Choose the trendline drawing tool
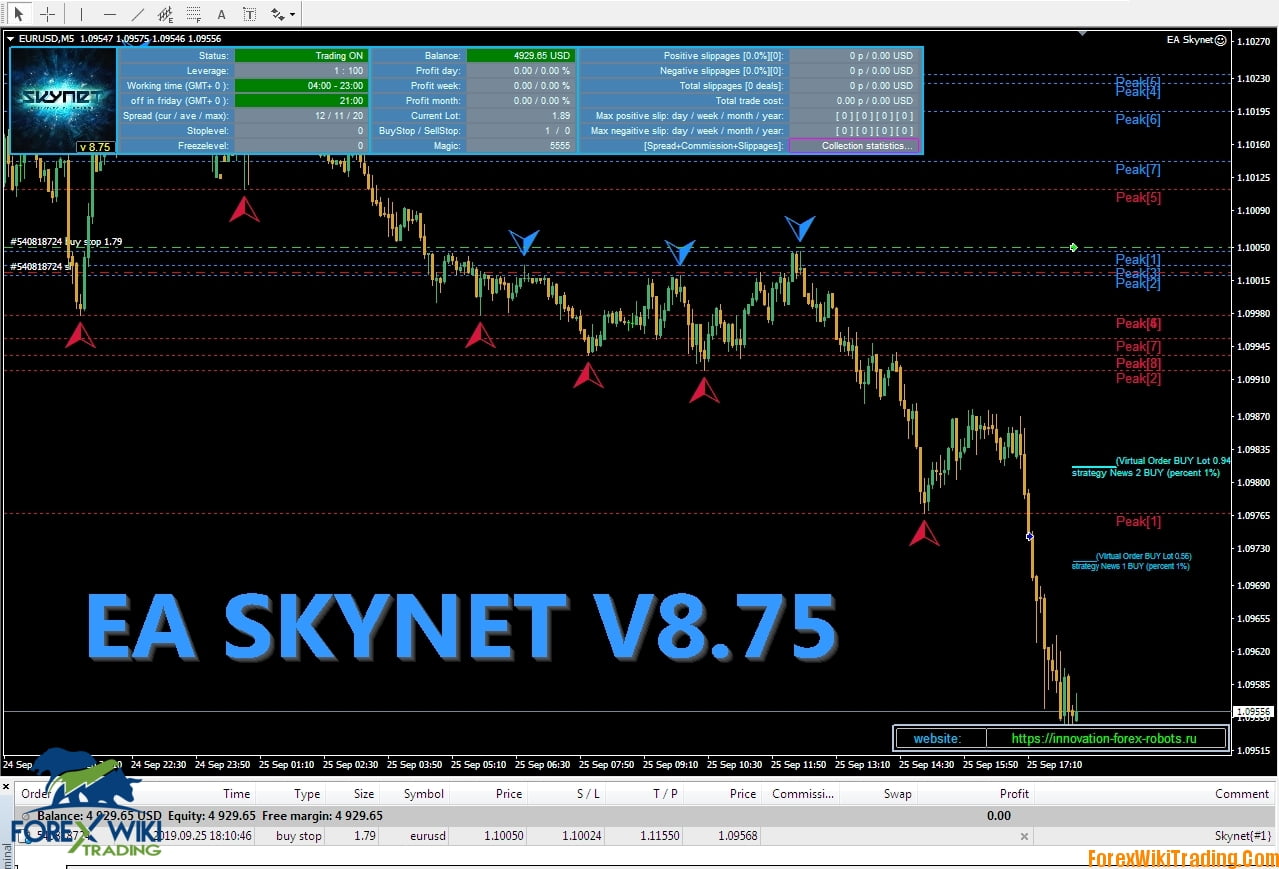The width and height of the screenshot is (1279, 869). pos(138,14)
